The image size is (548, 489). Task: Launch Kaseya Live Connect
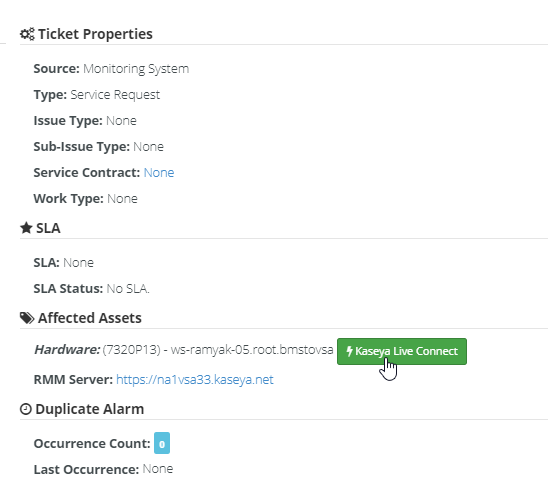(x=402, y=351)
